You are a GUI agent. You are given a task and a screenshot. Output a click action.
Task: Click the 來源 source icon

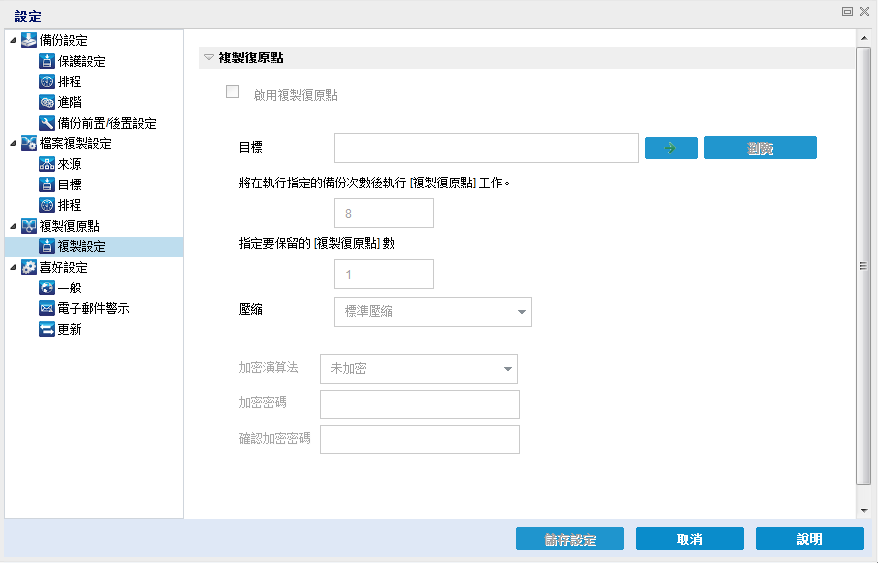[46, 164]
